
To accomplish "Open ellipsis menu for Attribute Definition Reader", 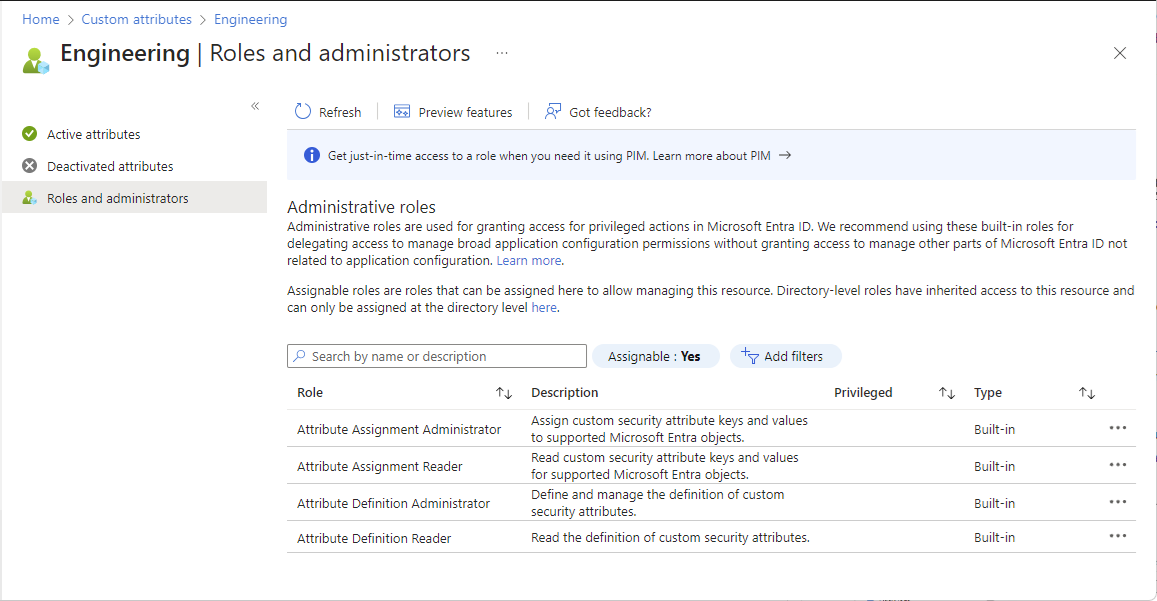I will [1117, 537].
